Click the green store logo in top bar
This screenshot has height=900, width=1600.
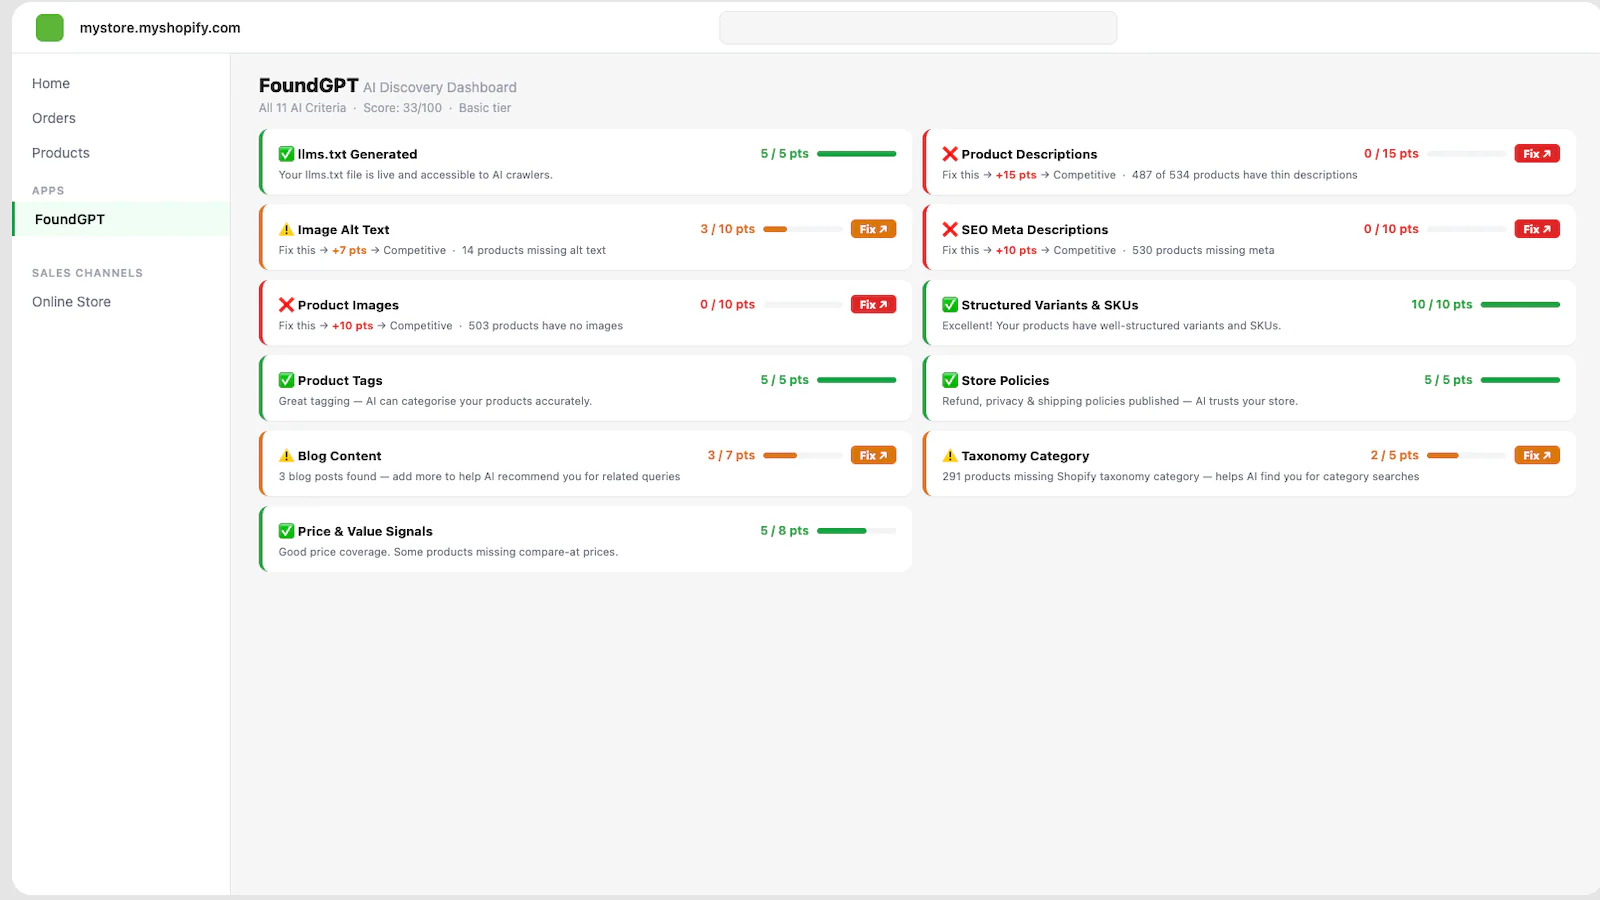point(48,27)
